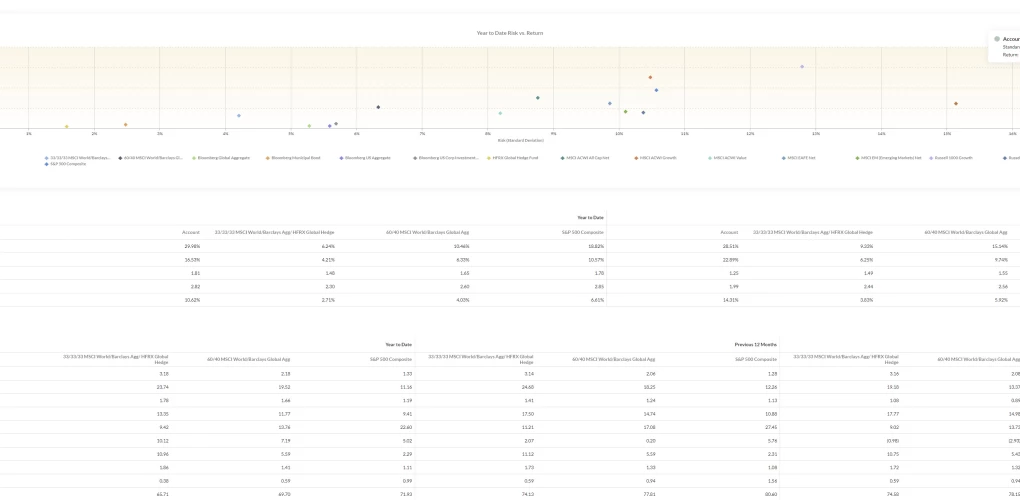
Task: Select the cell showing 22.89%
Action: coord(731,259)
